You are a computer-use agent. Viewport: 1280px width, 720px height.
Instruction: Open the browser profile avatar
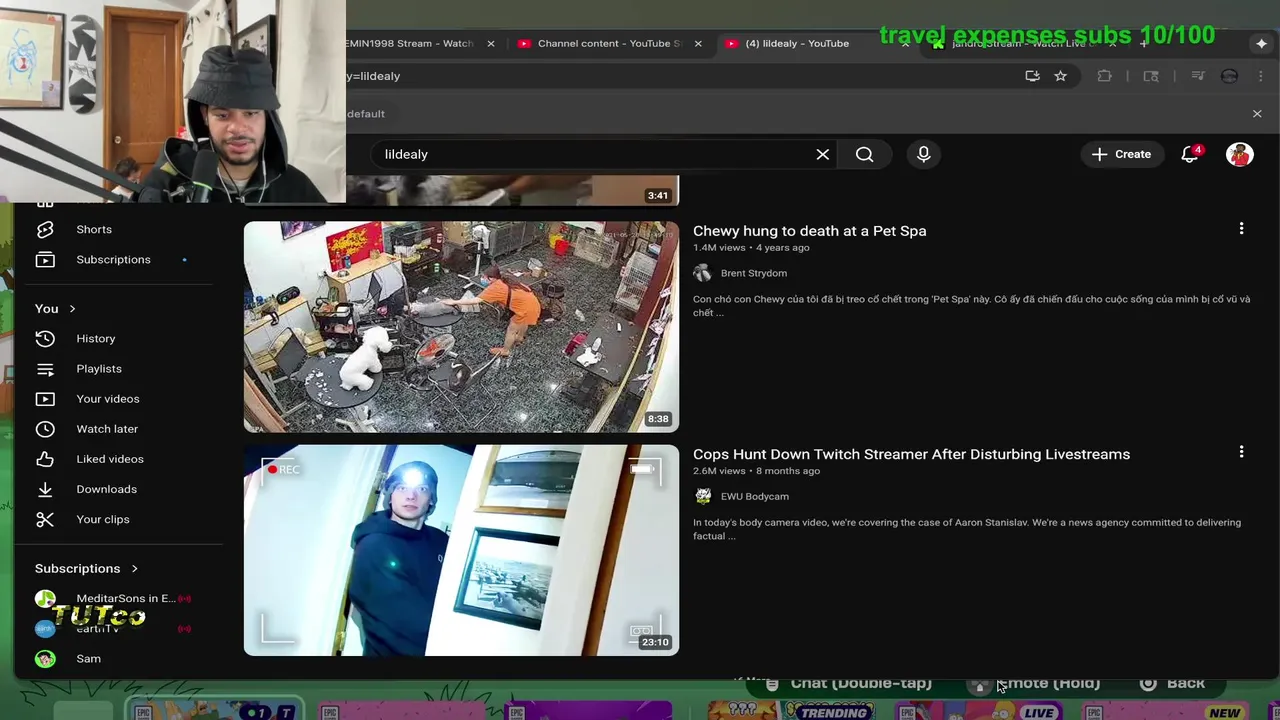1230,76
